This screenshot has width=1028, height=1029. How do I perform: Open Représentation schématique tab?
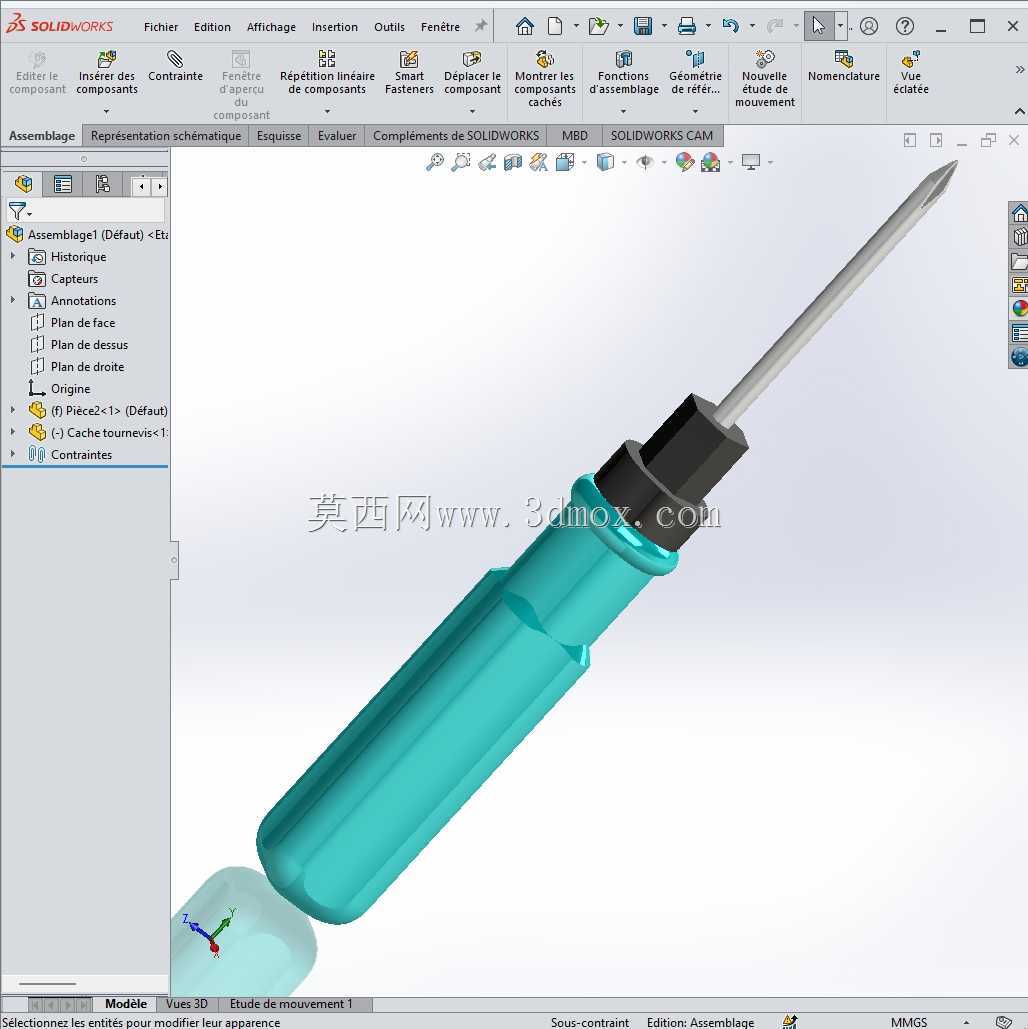click(x=166, y=136)
